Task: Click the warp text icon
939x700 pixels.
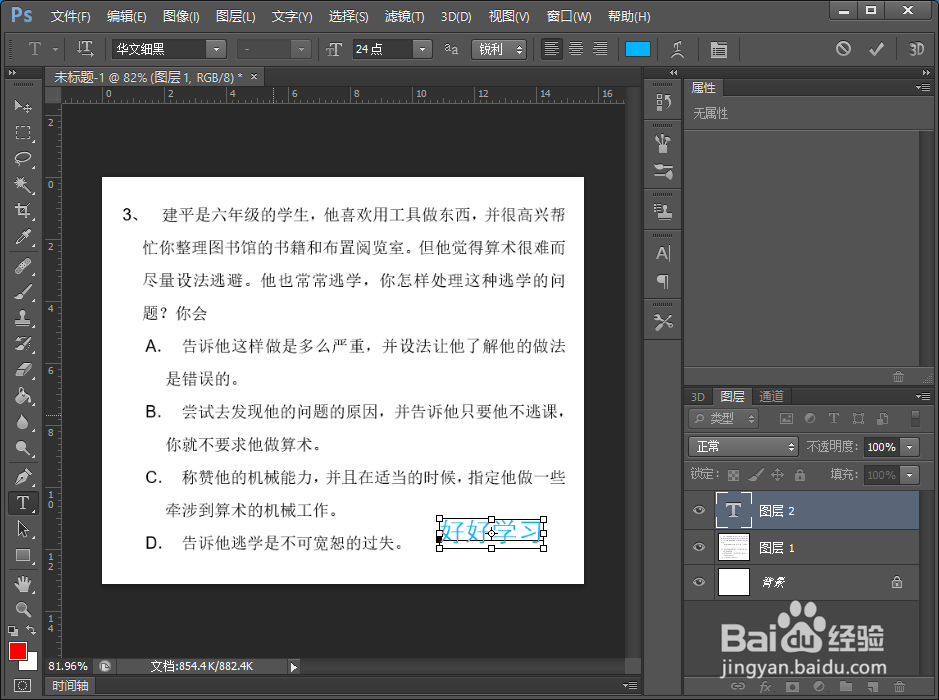Action: [677, 49]
